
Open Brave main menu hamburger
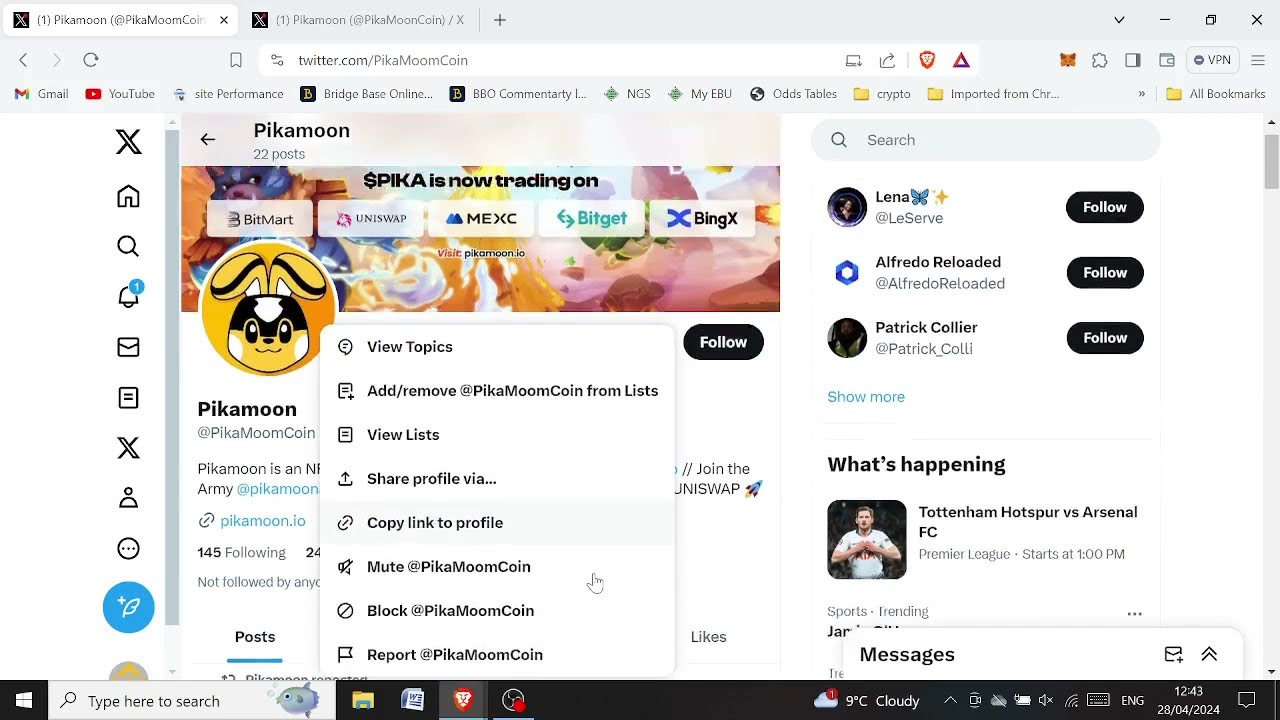coord(1259,60)
